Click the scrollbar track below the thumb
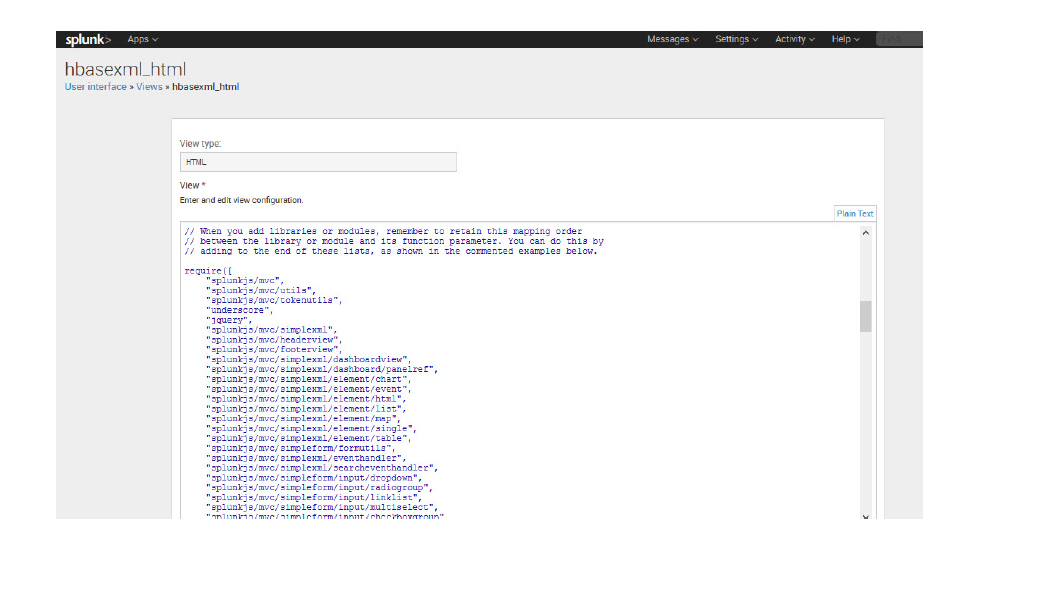 coord(866,420)
